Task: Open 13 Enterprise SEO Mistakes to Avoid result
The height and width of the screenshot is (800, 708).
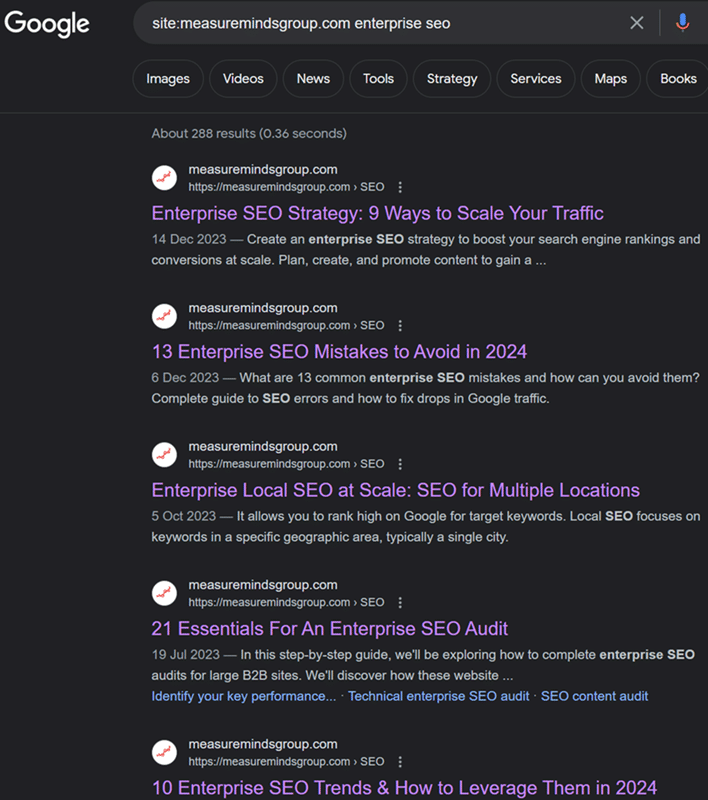Action: [339, 352]
